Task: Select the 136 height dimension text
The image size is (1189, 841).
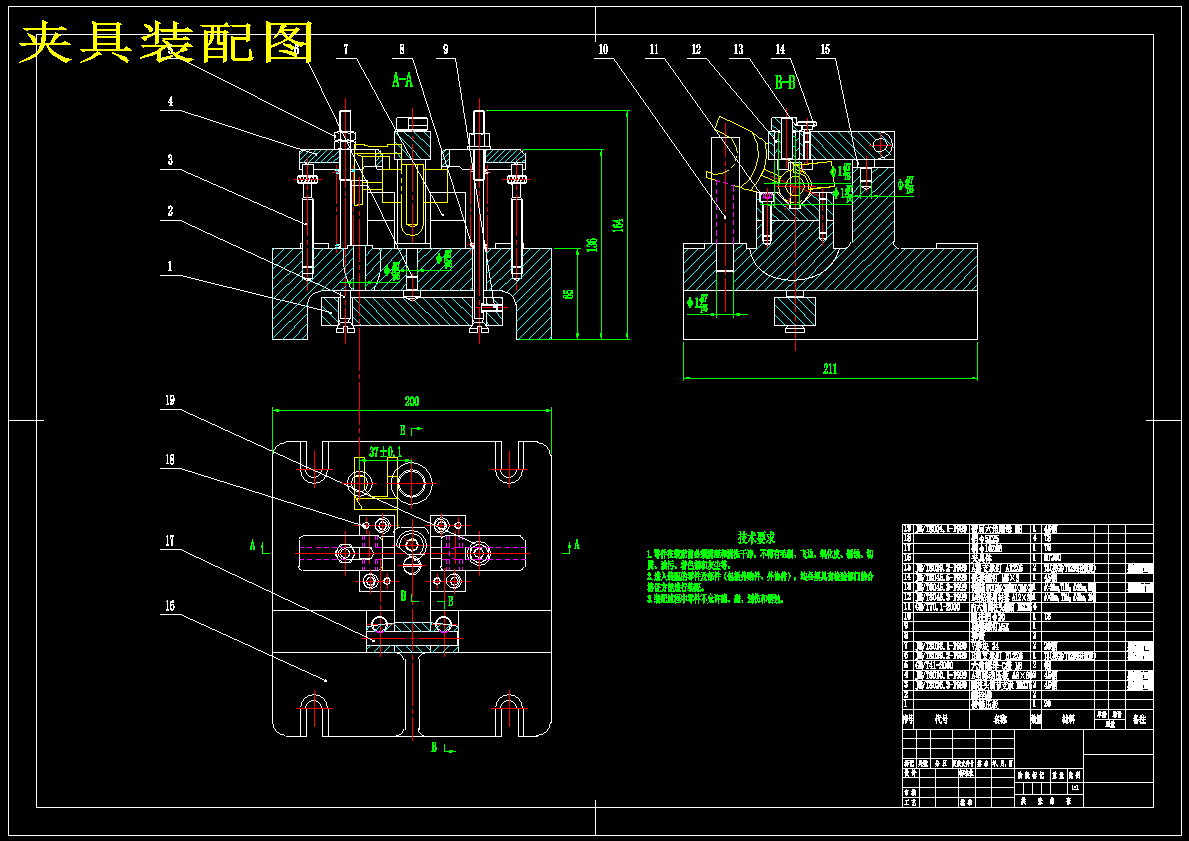Action: pos(591,245)
